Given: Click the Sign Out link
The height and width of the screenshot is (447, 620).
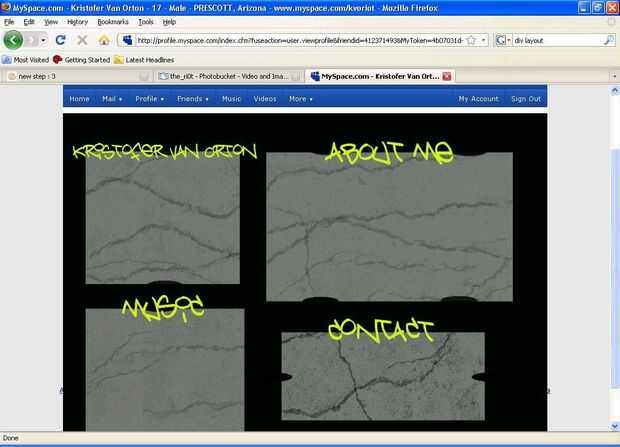Looking at the screenshot, I should tap(526, 99).
